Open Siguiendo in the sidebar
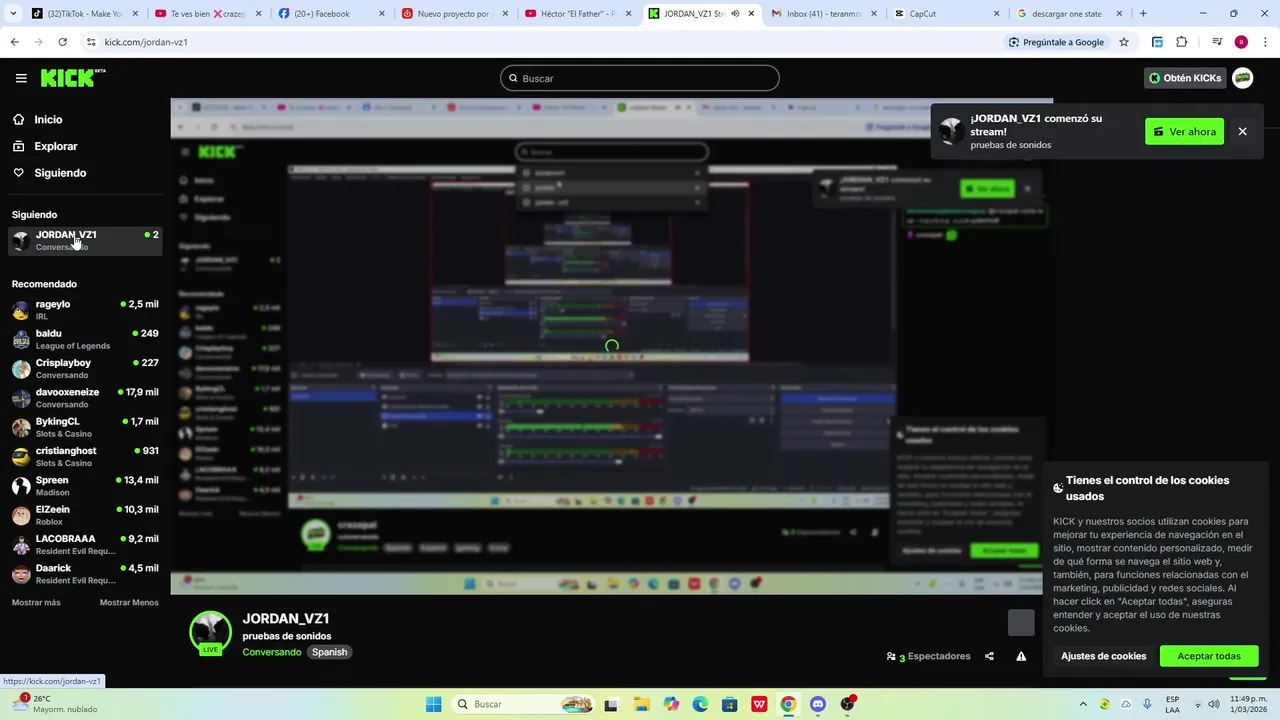The width and height of the screenshot is (1280, 720). pyautogui.click(x=60, y=173)
